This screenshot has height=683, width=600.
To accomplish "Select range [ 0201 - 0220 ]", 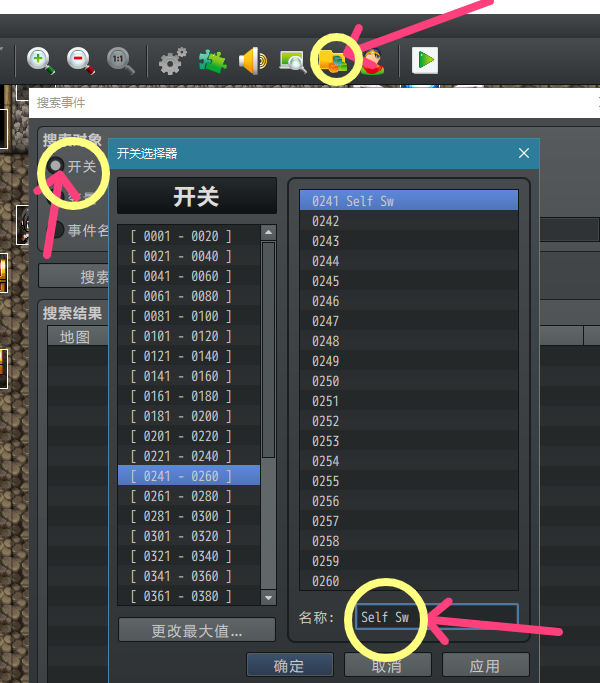I will 189,436.
